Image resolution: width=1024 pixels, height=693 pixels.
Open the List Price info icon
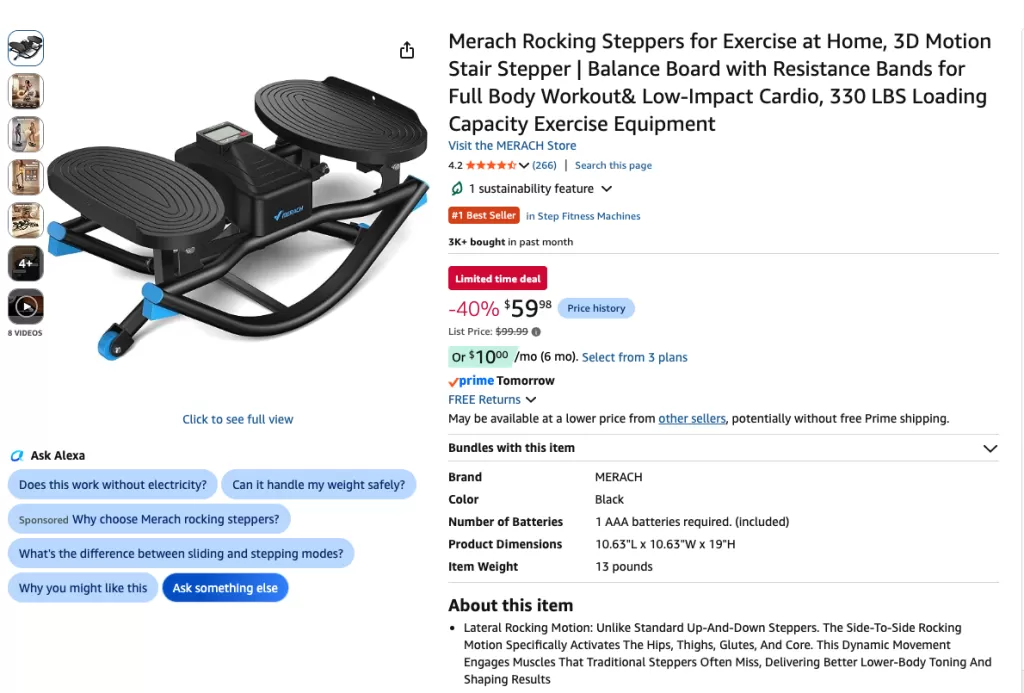536,332
